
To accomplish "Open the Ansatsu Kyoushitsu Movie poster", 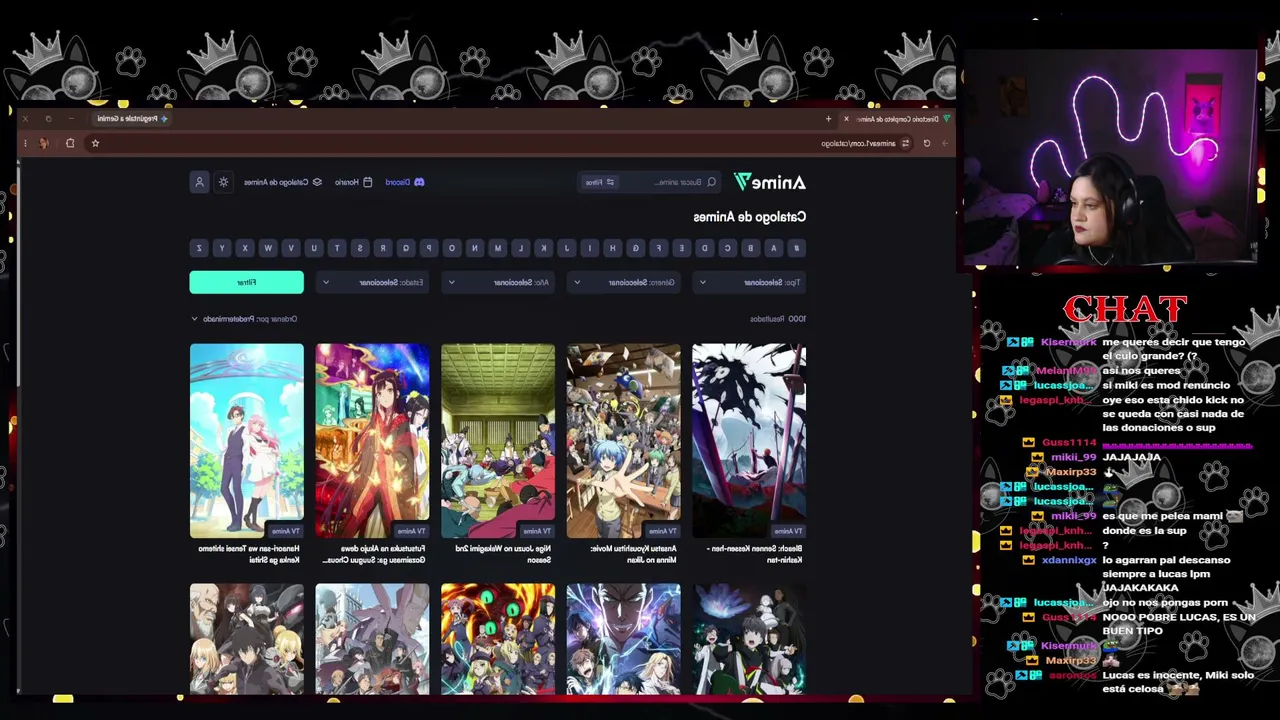I will (x=623, y=441).
